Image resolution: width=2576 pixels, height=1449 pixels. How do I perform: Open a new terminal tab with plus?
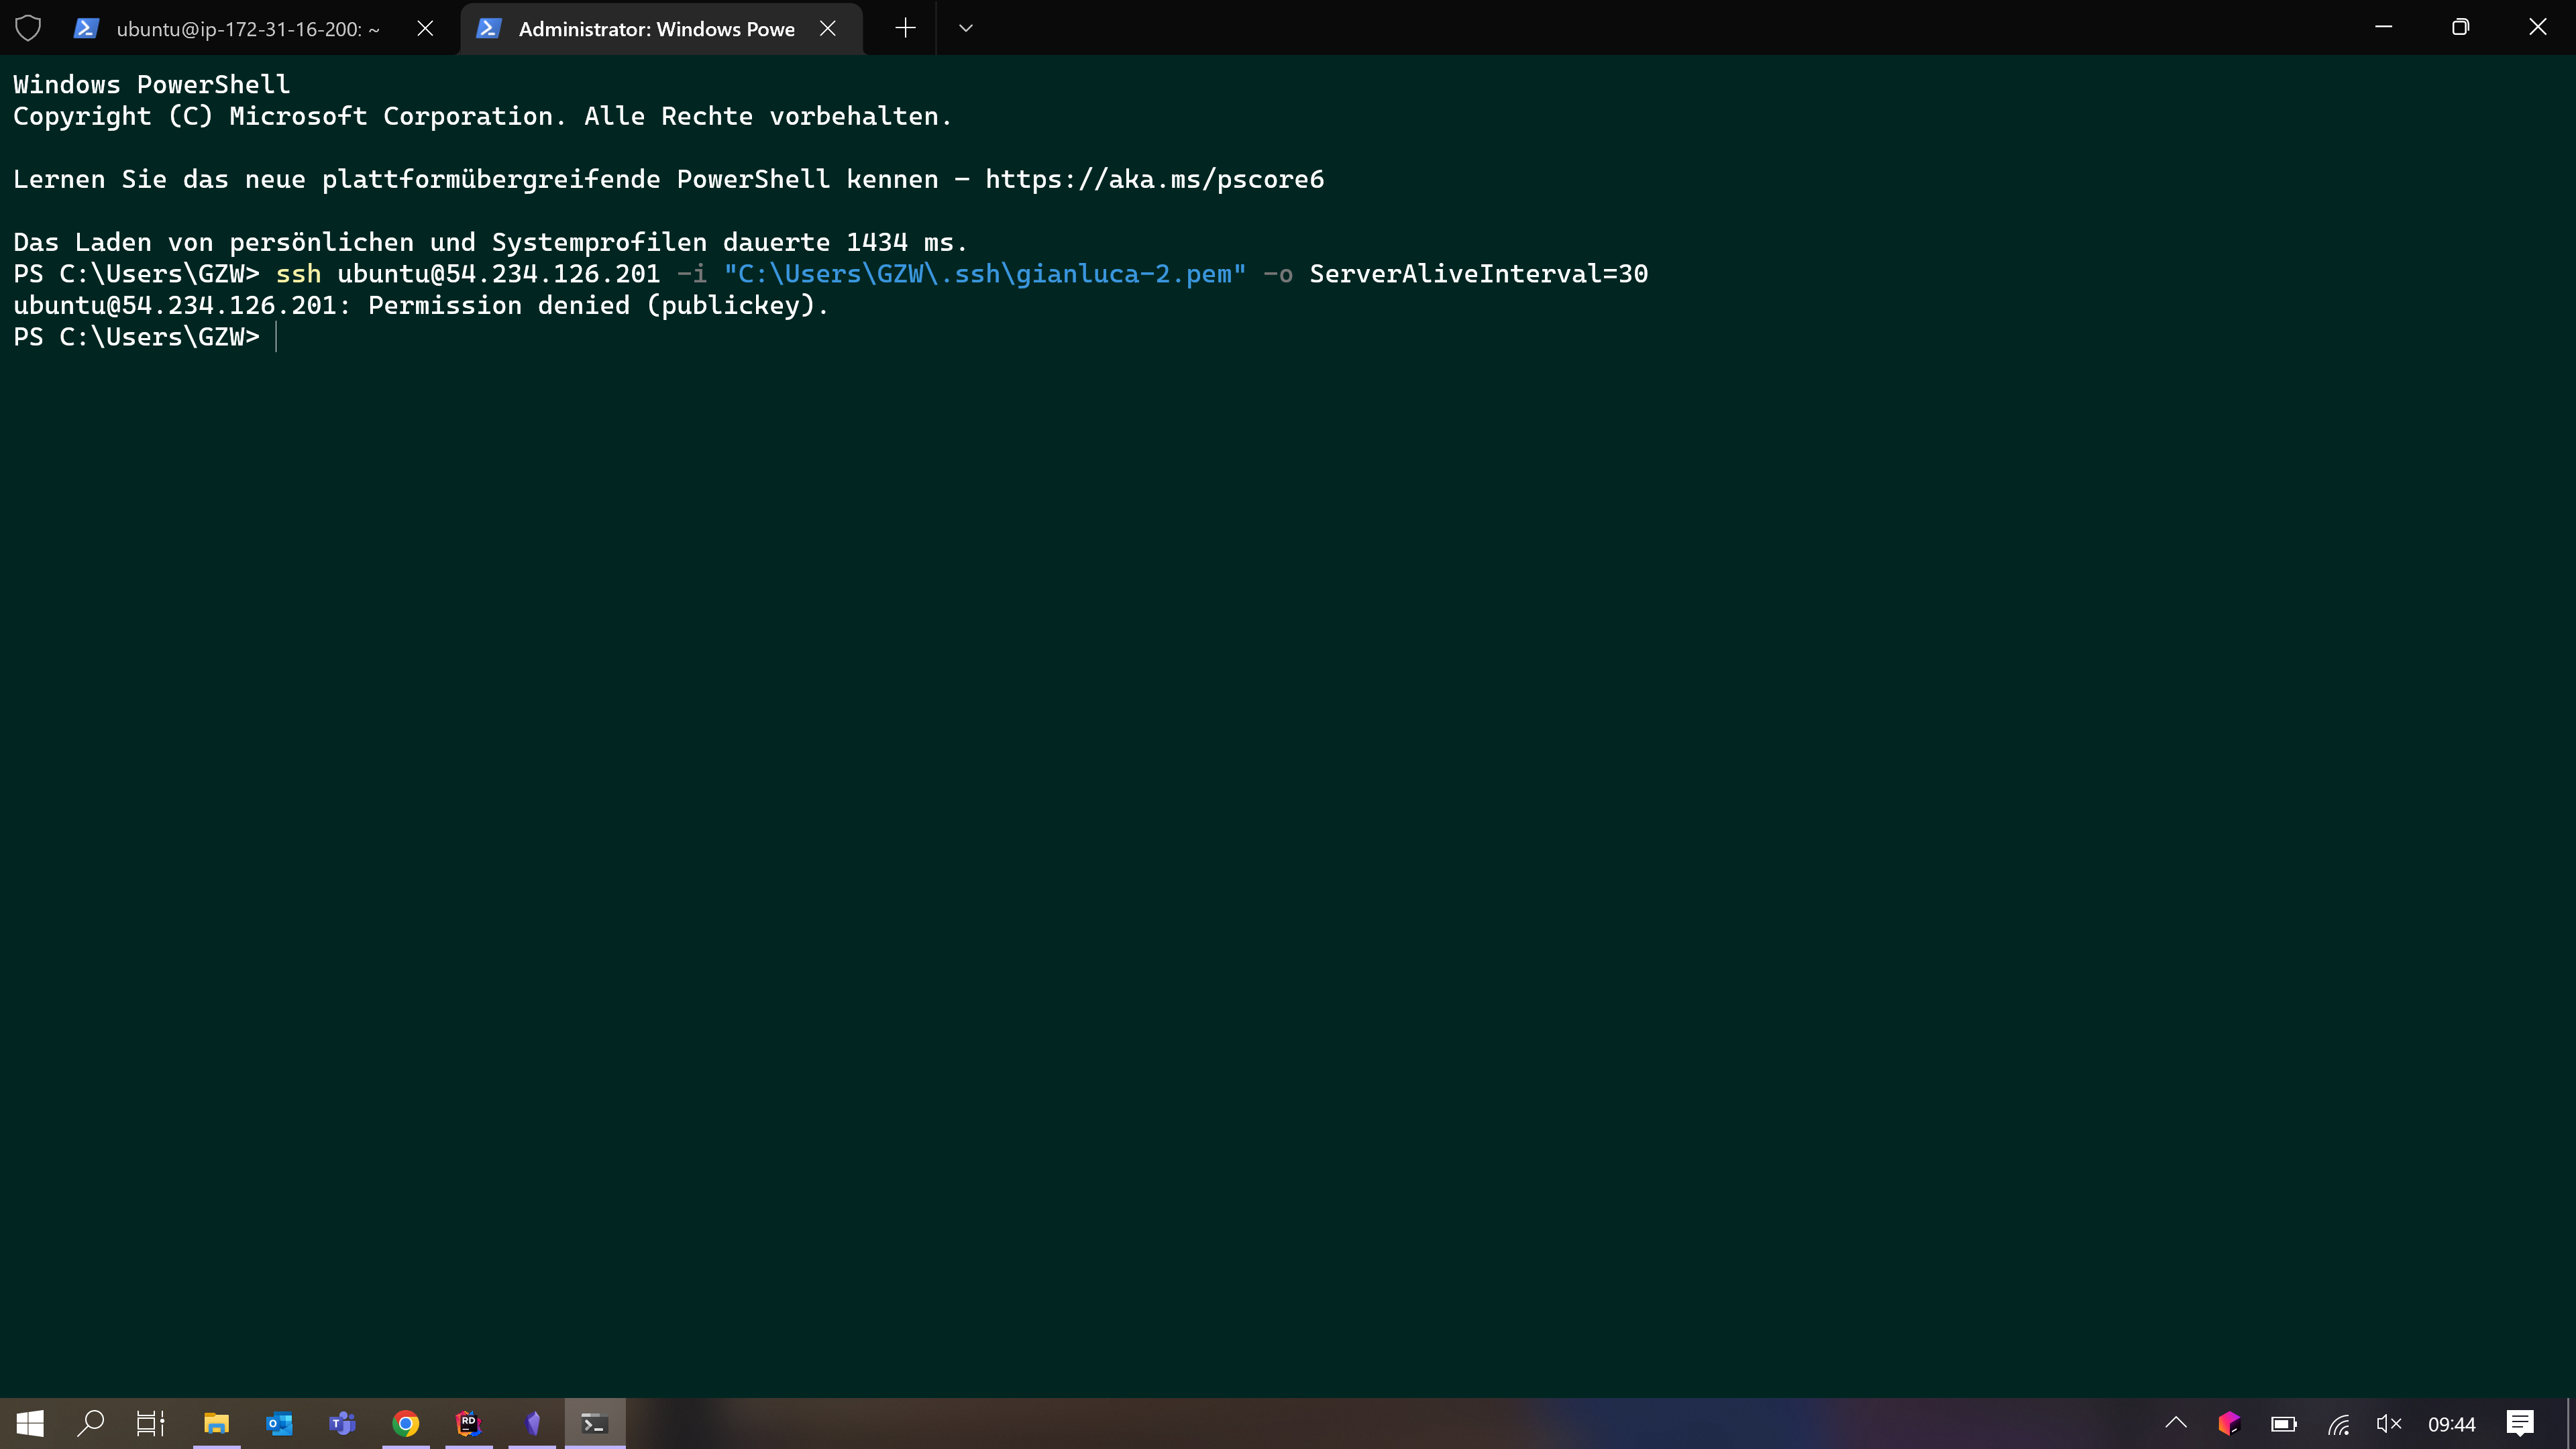point(905,28)
